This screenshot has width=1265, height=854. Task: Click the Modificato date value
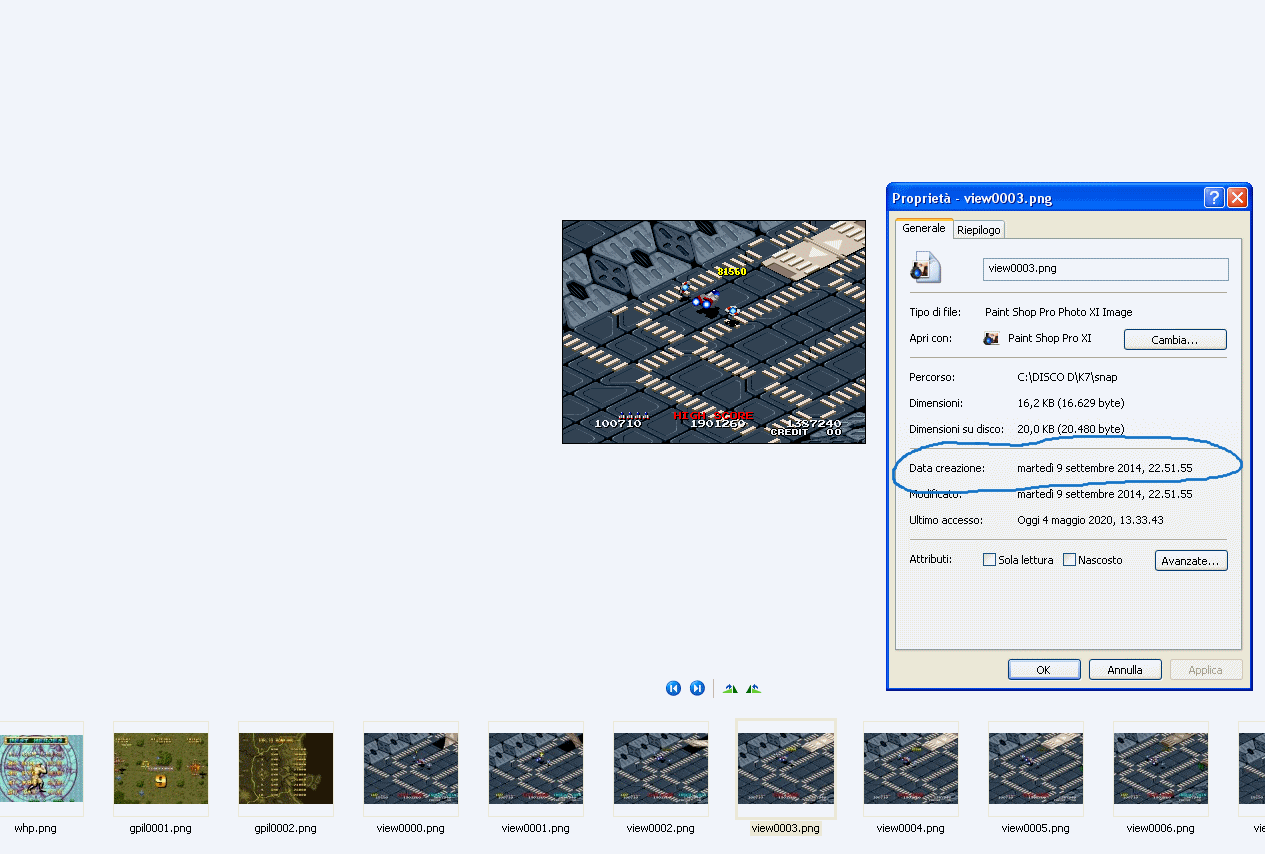click(x=1105, y=494)
